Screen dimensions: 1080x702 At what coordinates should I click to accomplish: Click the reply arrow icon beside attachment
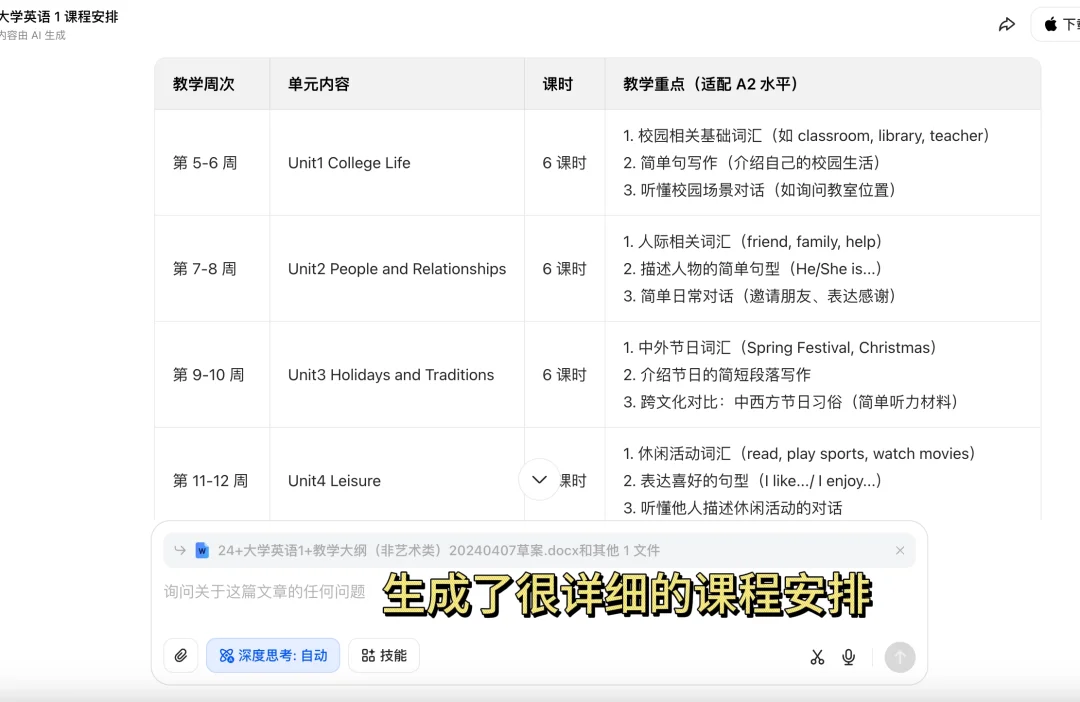tap(180, 551)
